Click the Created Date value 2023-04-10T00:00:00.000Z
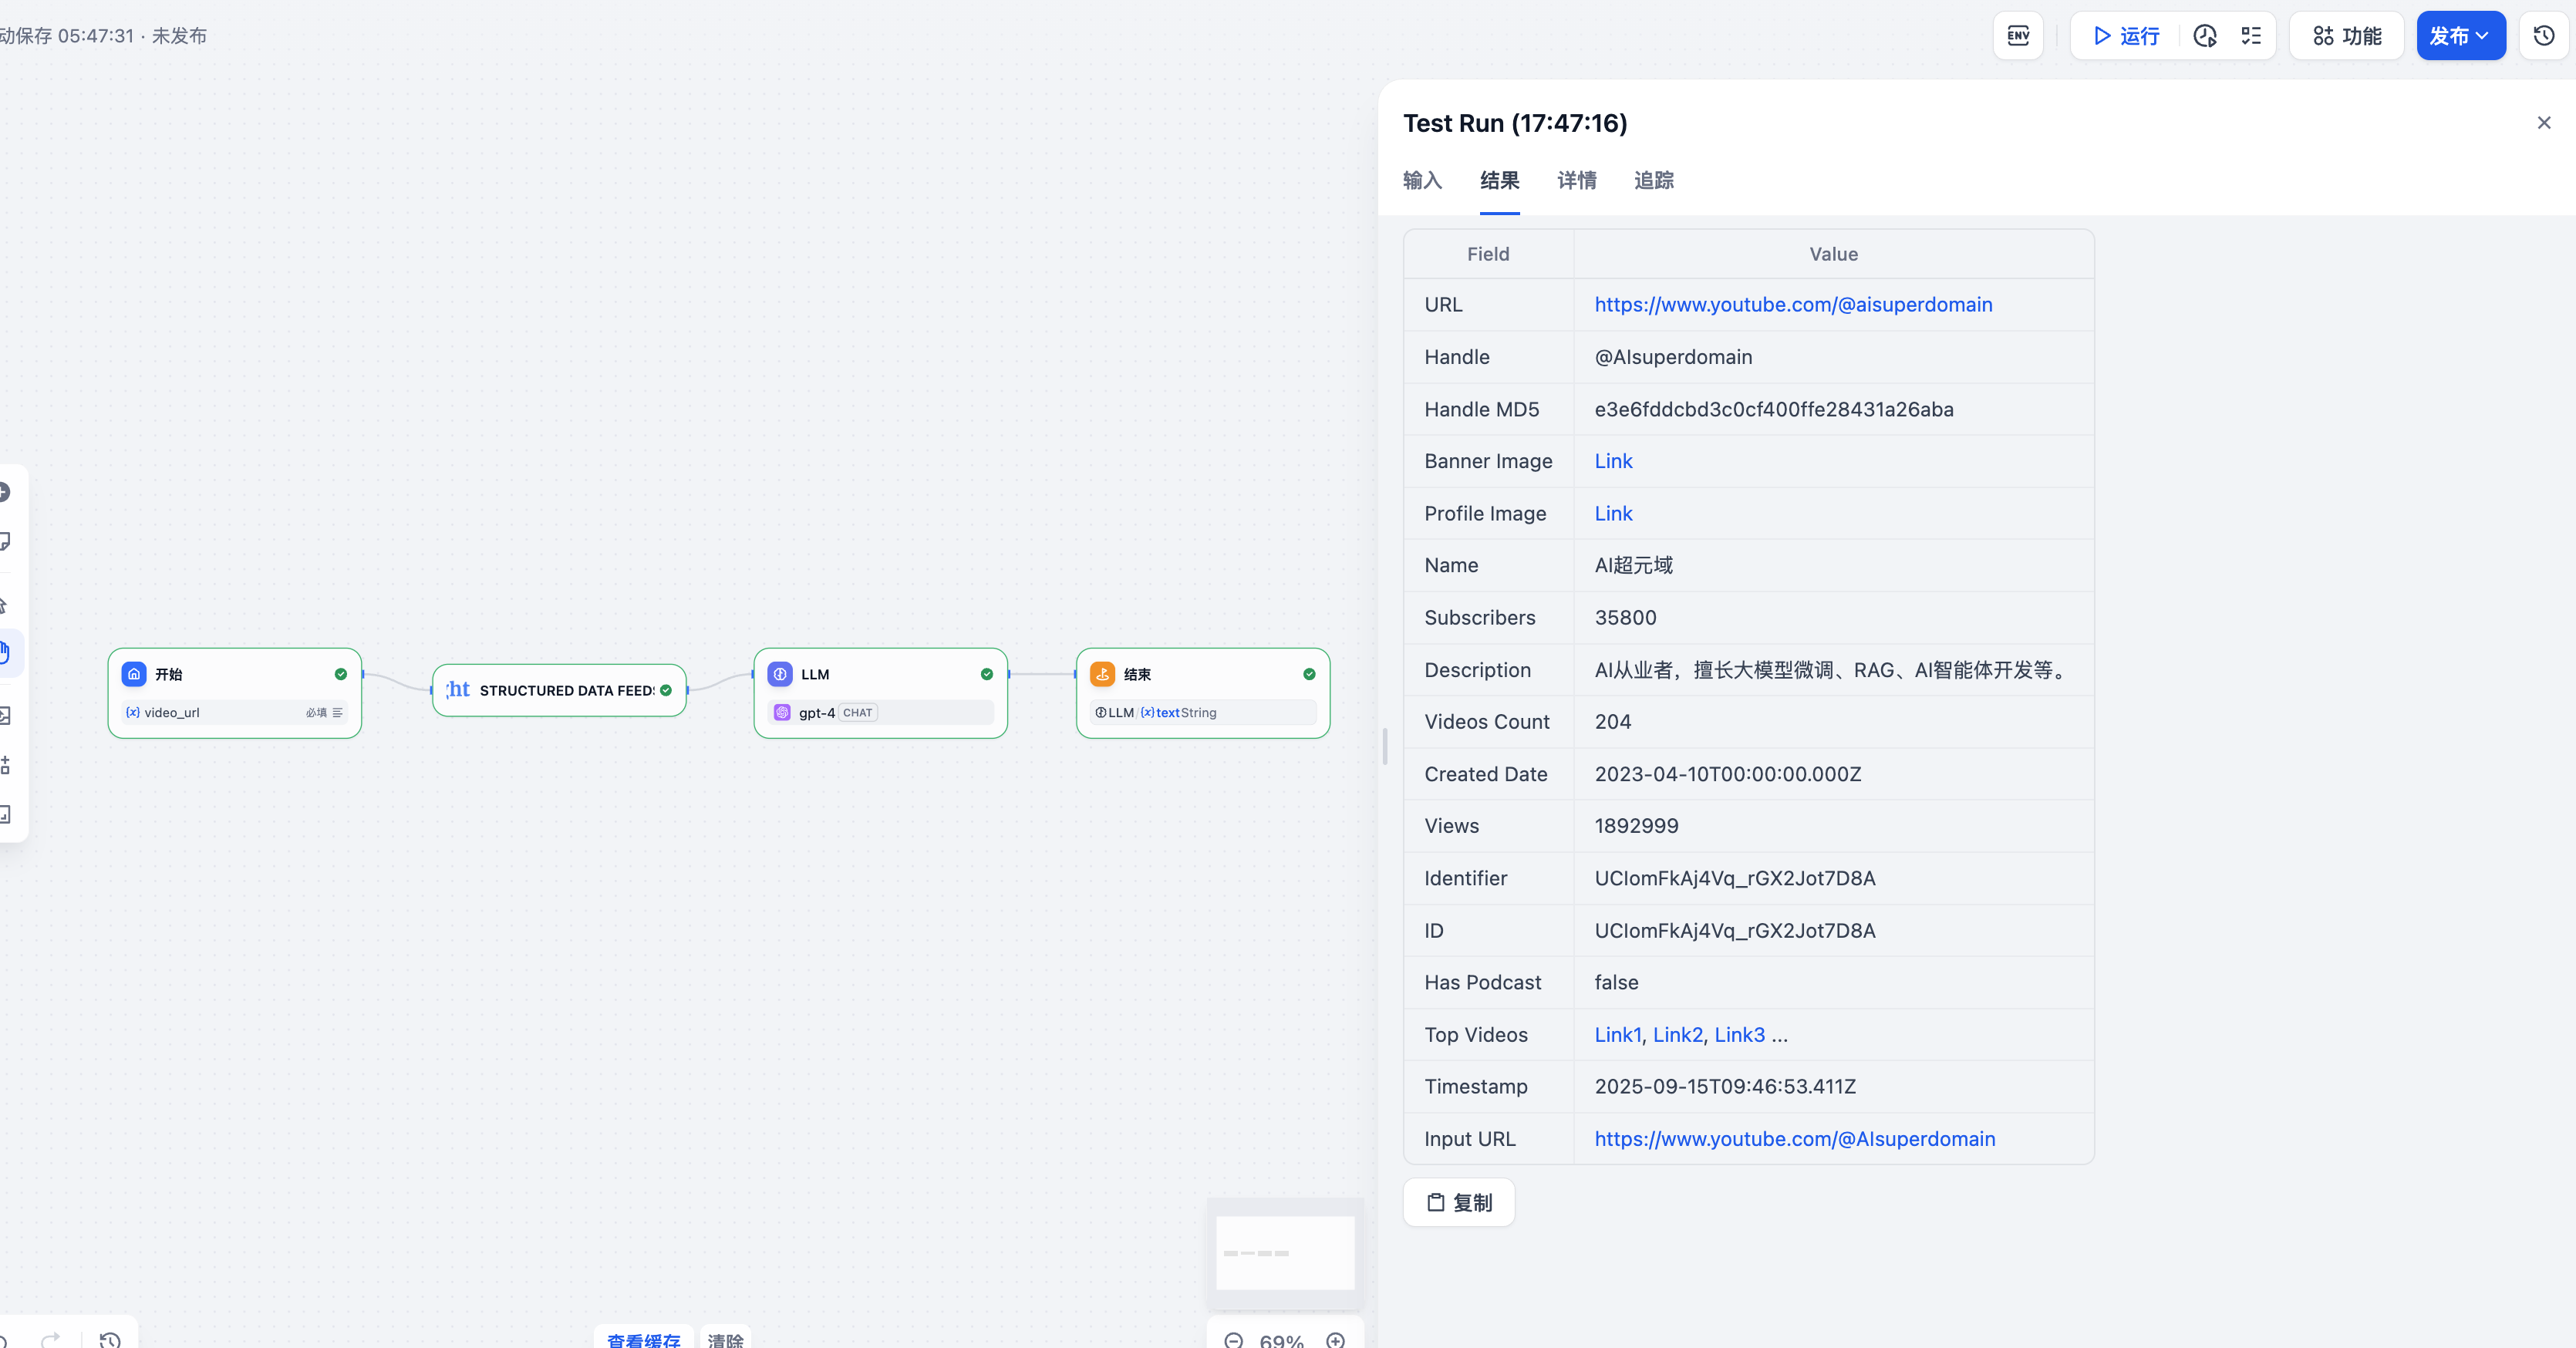2576x1348 pixels. coord(1727,774)
